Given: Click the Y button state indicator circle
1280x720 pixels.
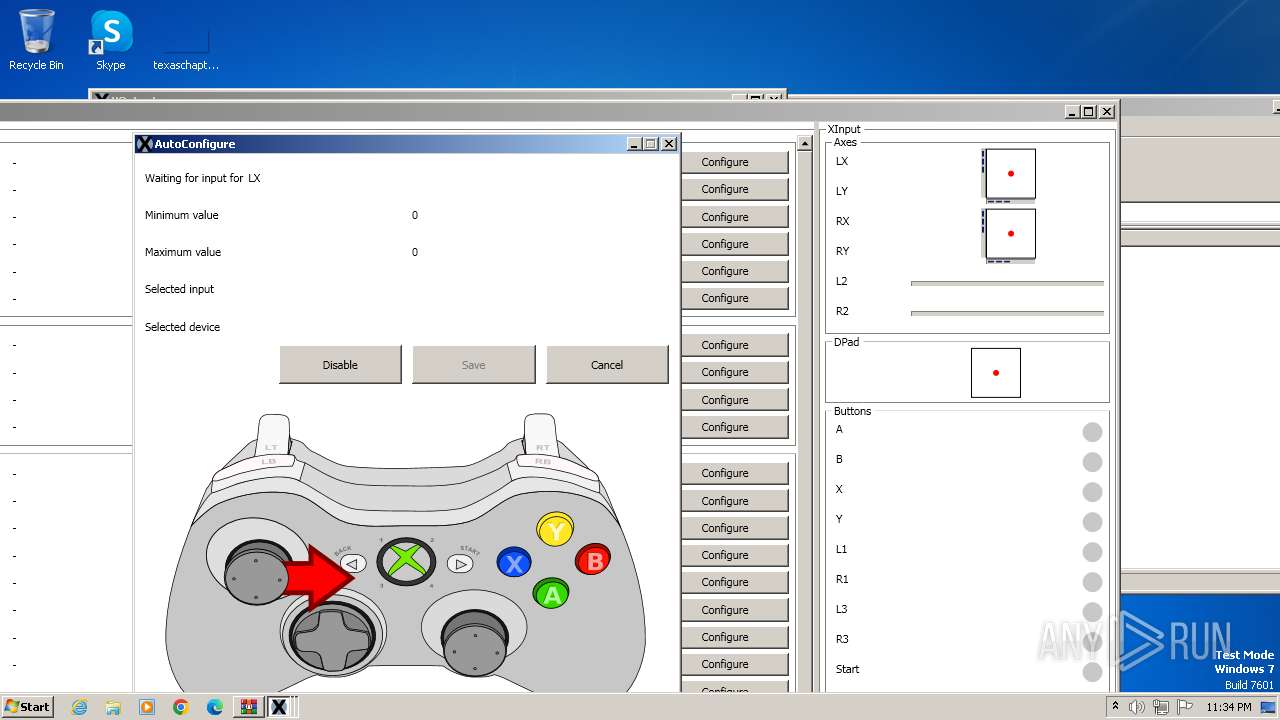Looking at the screenshot, I should pos(1092,522).
